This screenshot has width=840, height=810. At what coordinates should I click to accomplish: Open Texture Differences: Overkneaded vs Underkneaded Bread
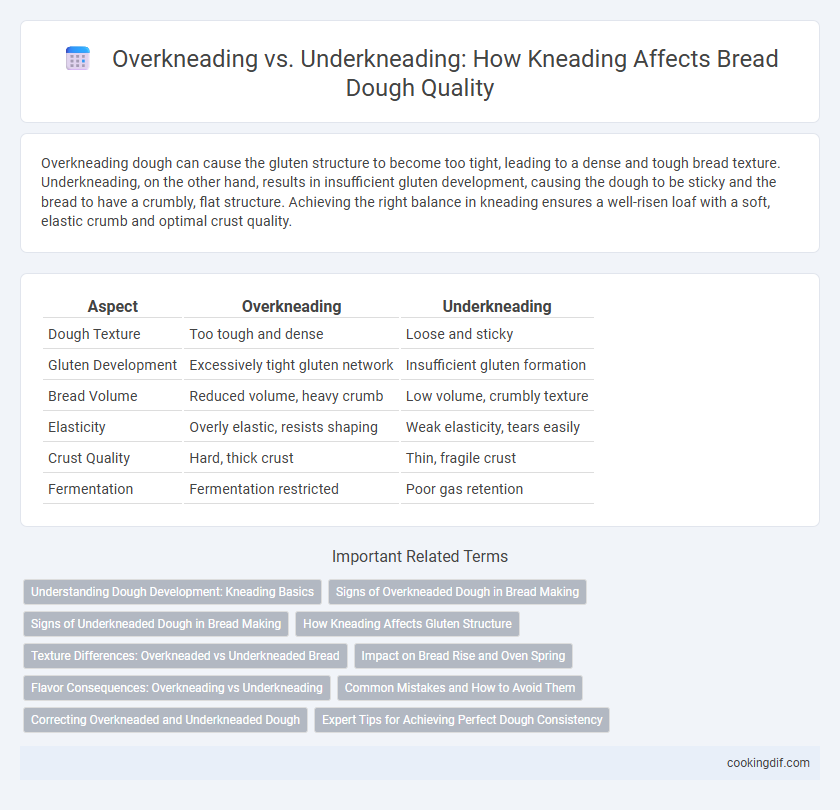point(185,656)
